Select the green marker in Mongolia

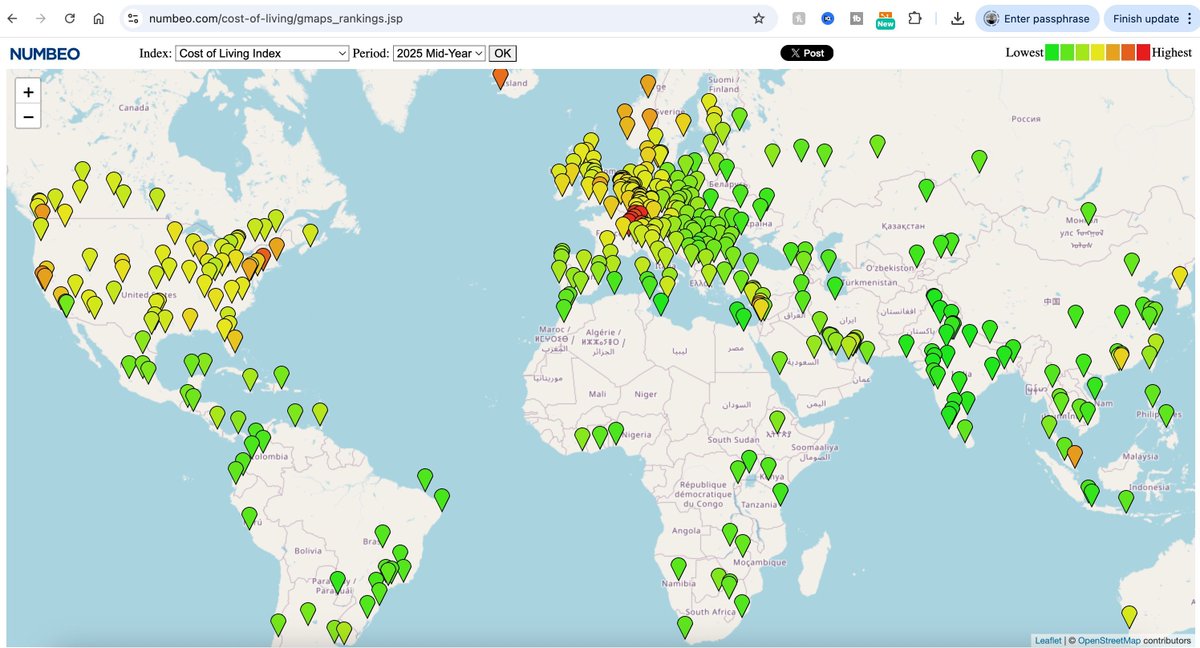[1088, 213]
